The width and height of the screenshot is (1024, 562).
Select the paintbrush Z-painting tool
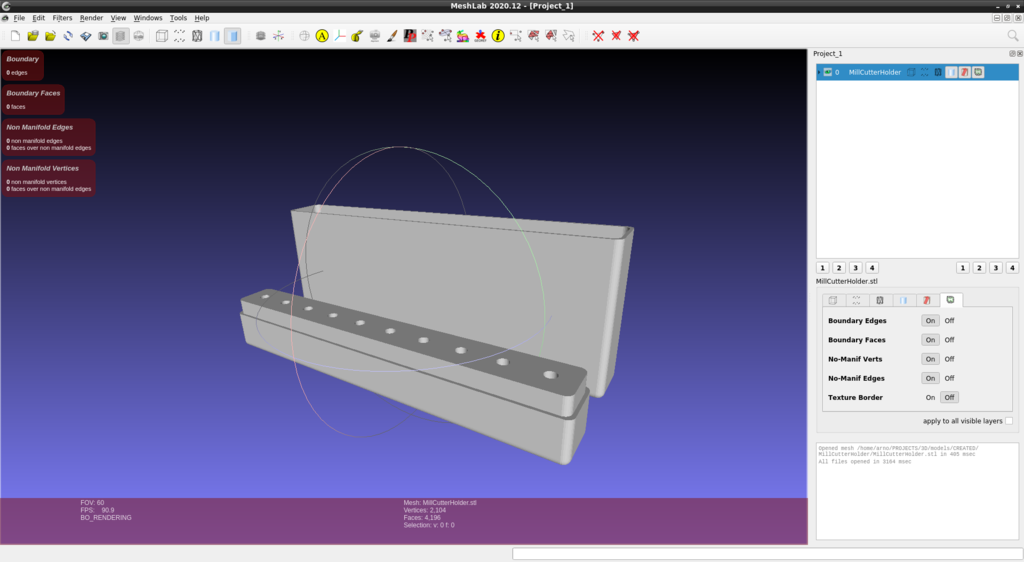click(x=392, y=36)
